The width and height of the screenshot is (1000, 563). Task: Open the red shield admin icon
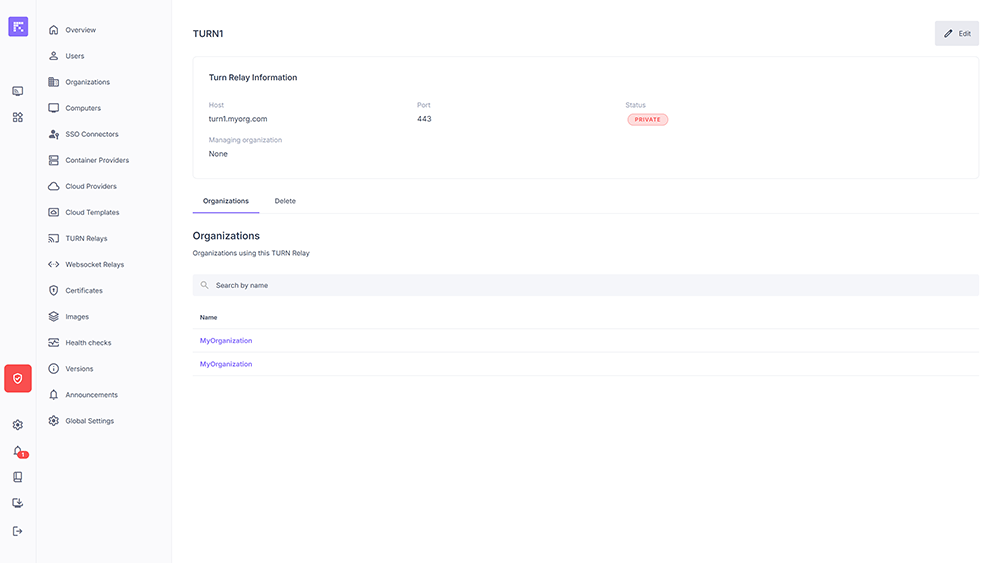point(18,378)
